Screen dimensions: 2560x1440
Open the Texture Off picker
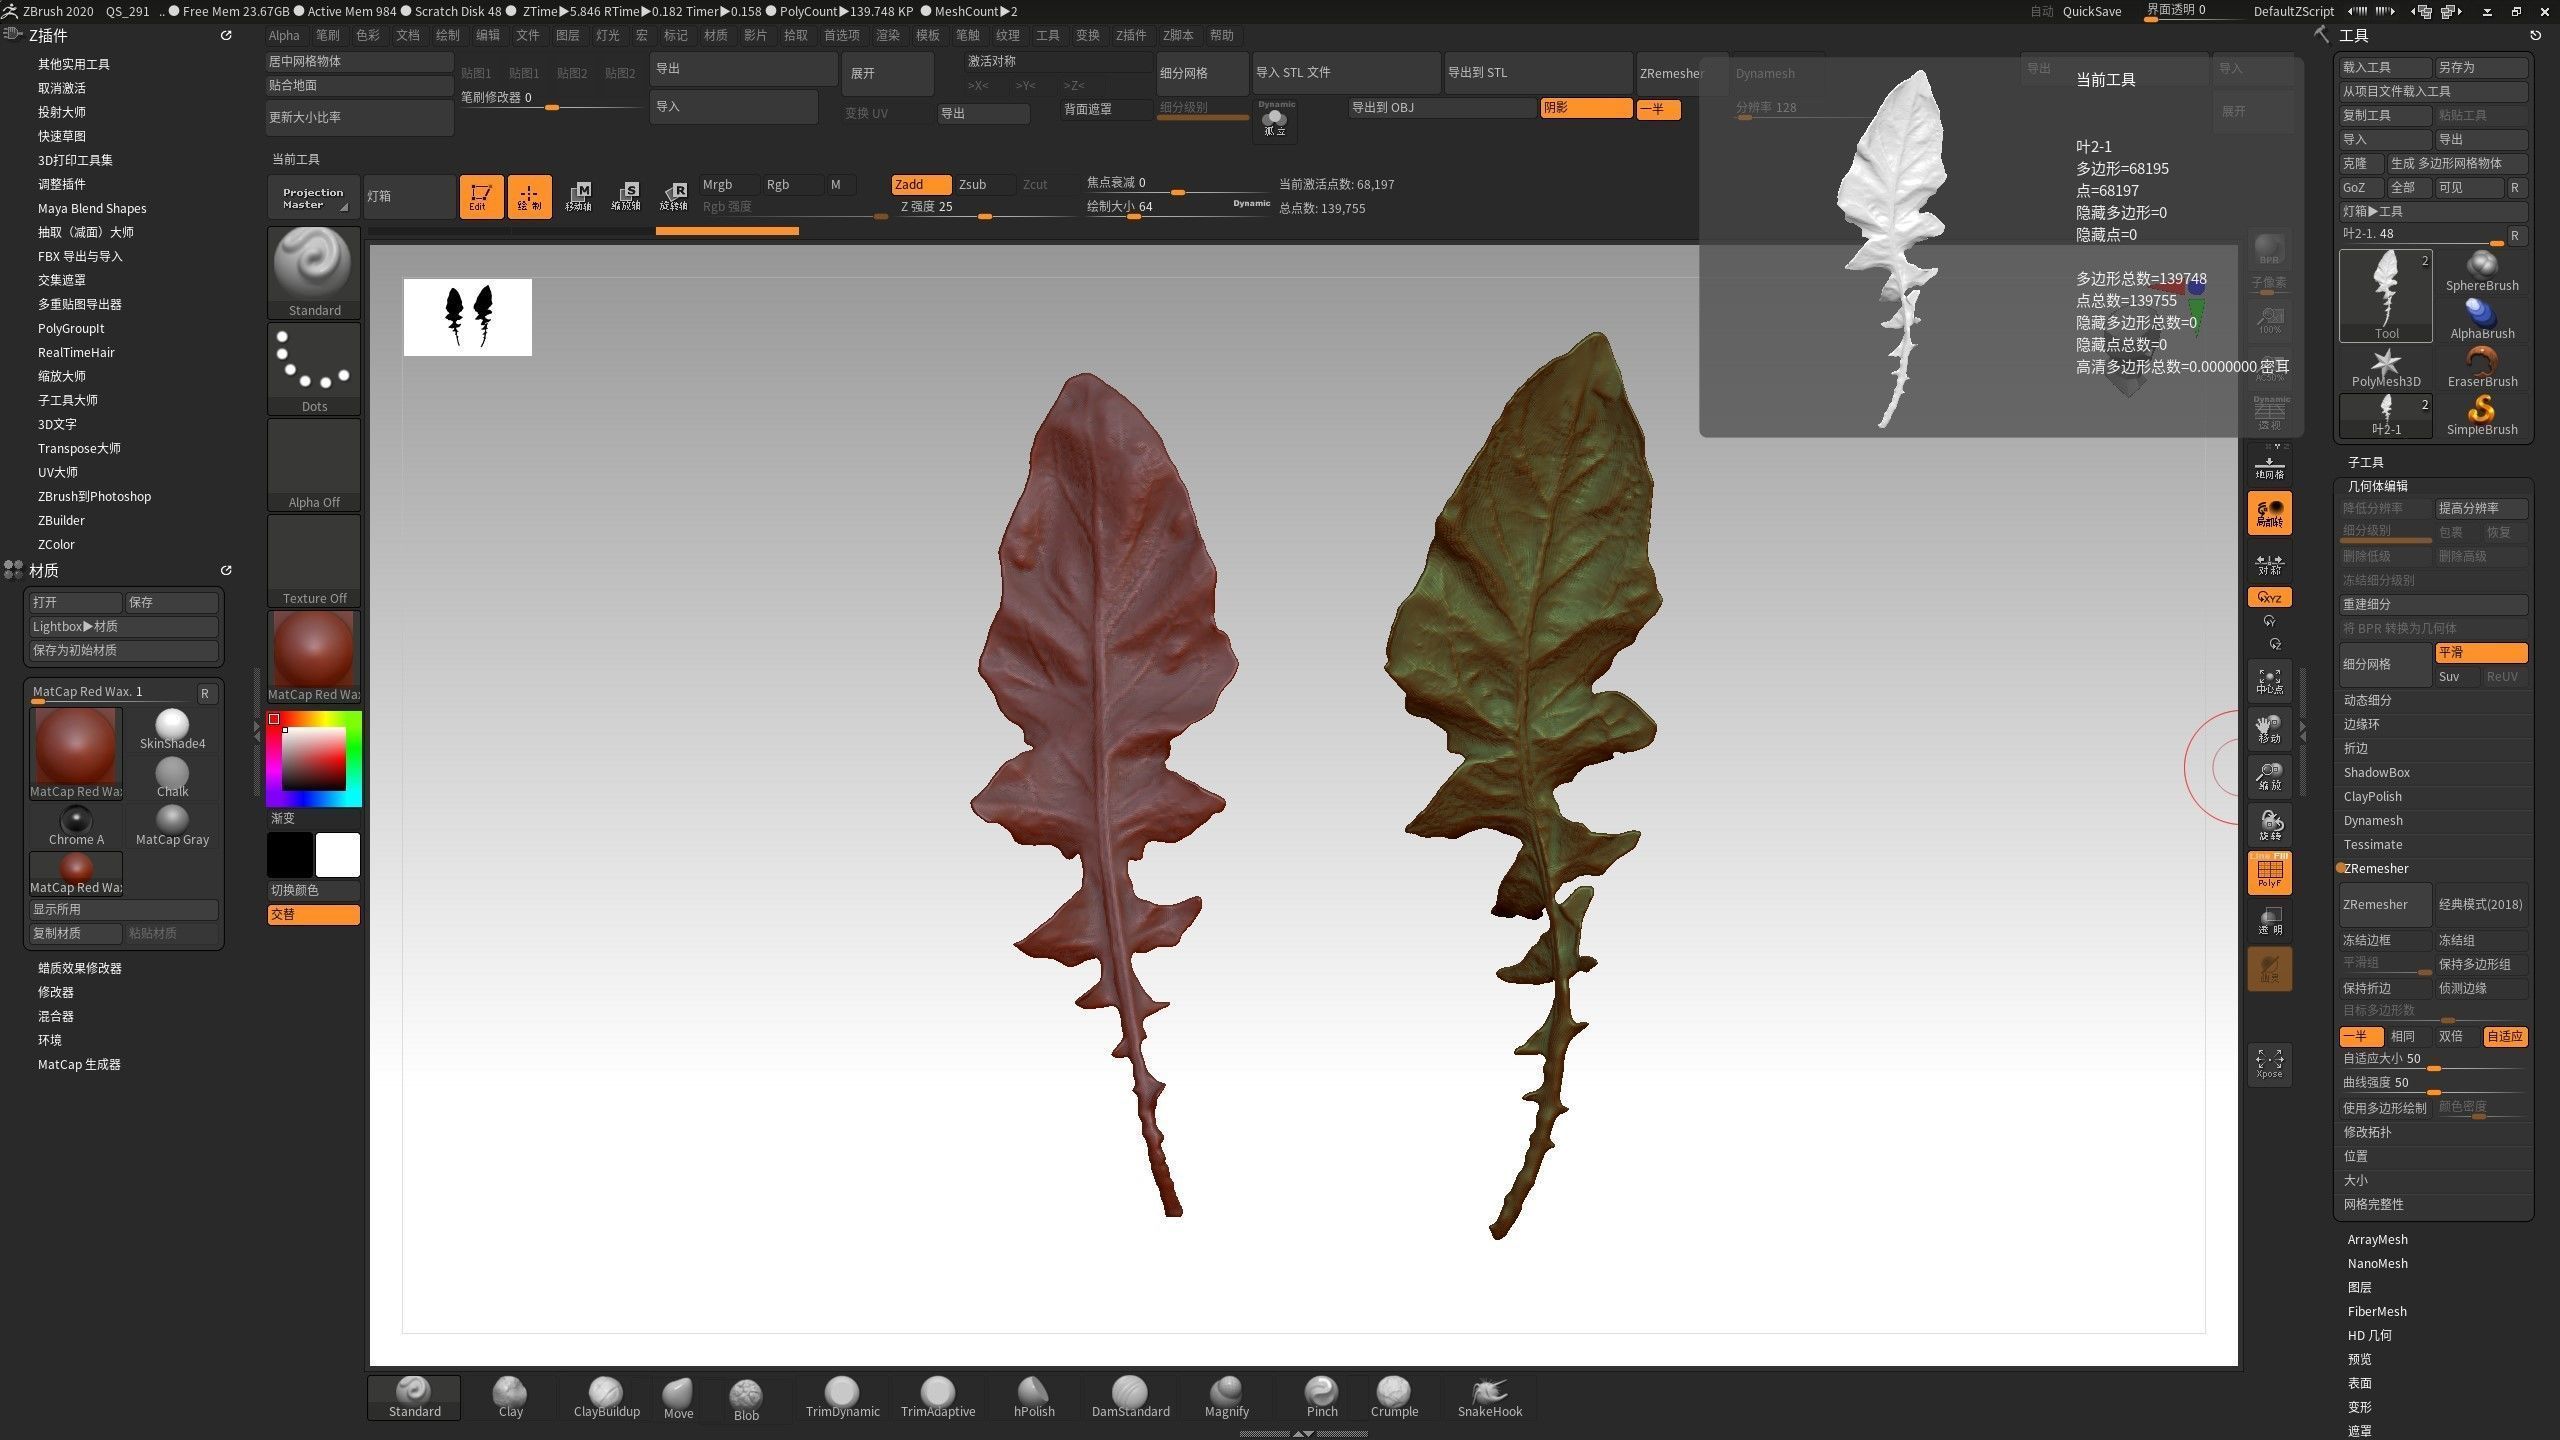pyautogui.click(x=314, y=560)
